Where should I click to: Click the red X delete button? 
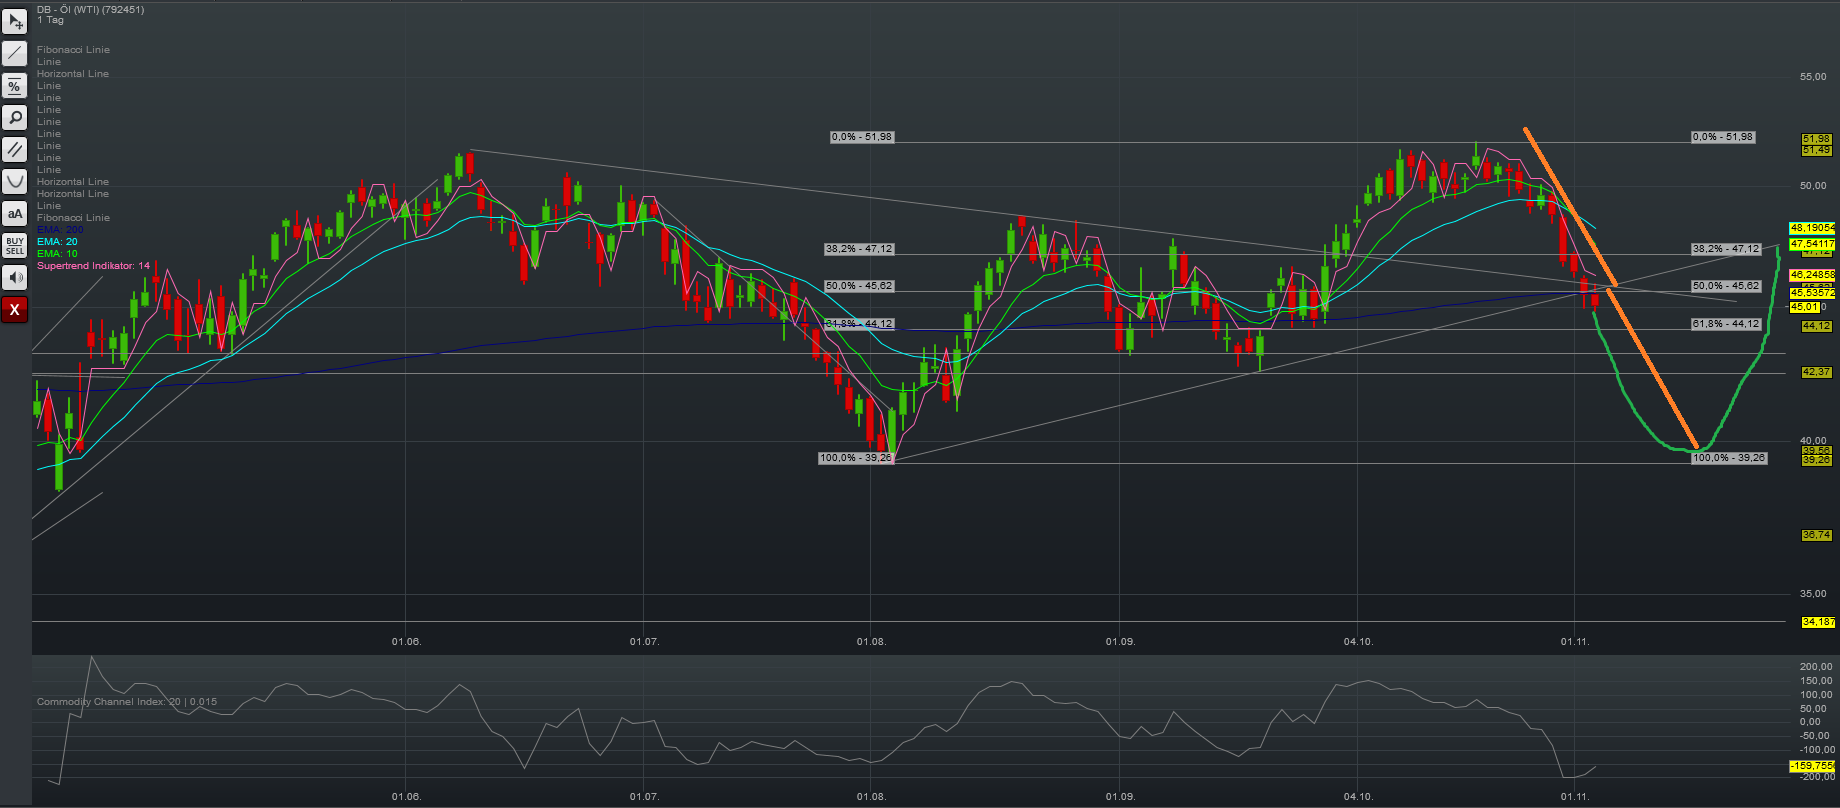15,309
